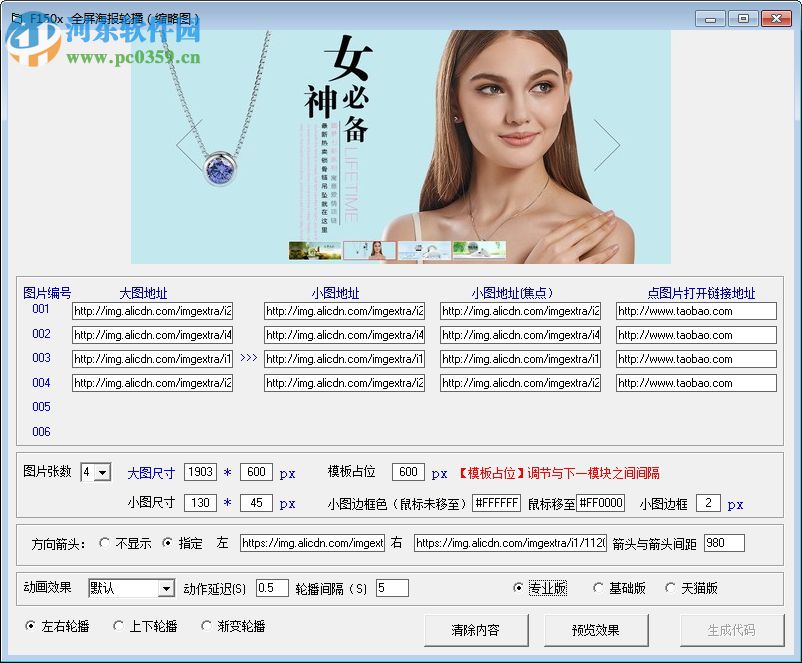
Task: Expand the 动画效果 animation effect dropdown
Action: pos(166,588)
